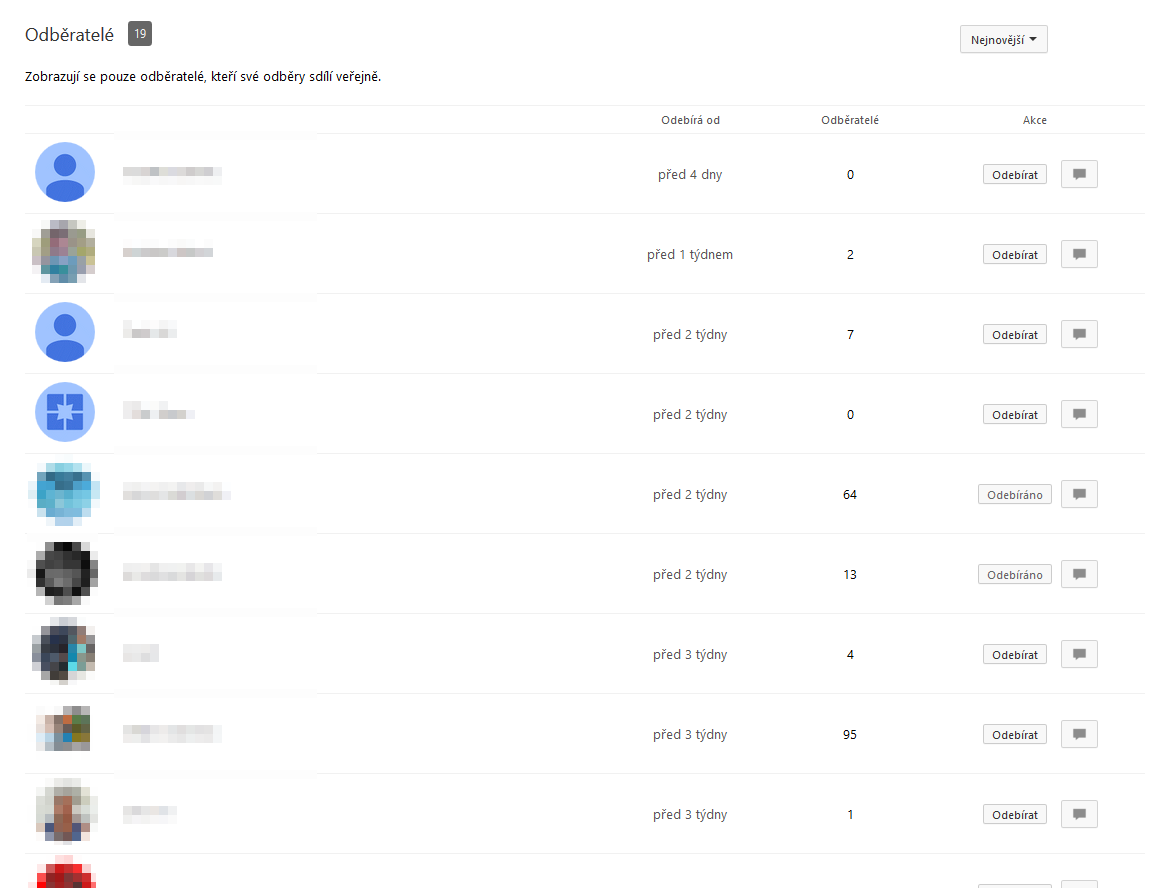This screenshot has width=1170, height=888.
Task: Open the Nejnovější sort dropdown
Action: coord(1004,40)
